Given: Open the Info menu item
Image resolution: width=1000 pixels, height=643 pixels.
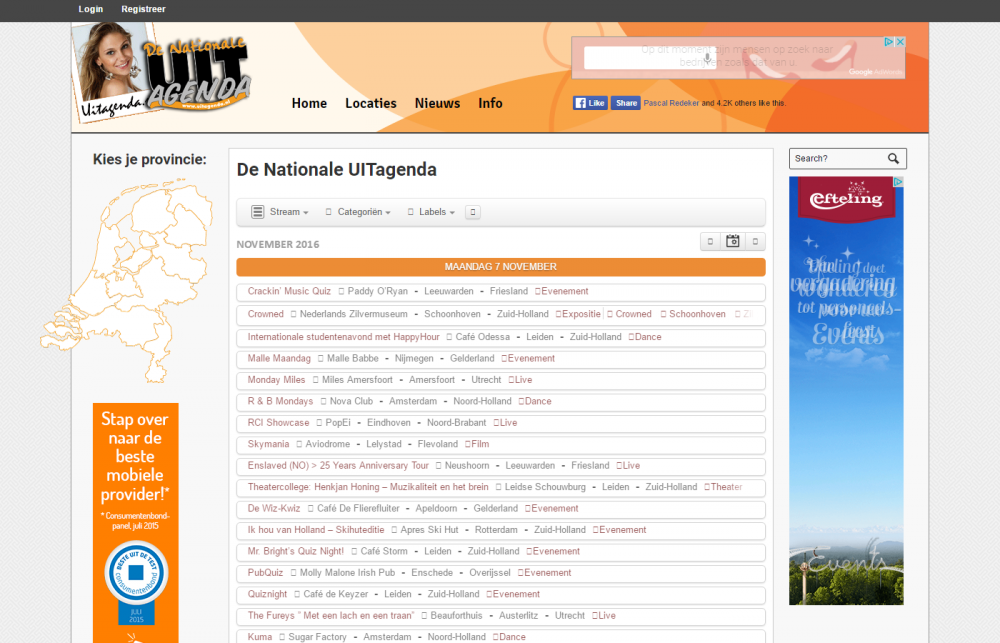Looking at the screenshot, I should coord(490,103).
